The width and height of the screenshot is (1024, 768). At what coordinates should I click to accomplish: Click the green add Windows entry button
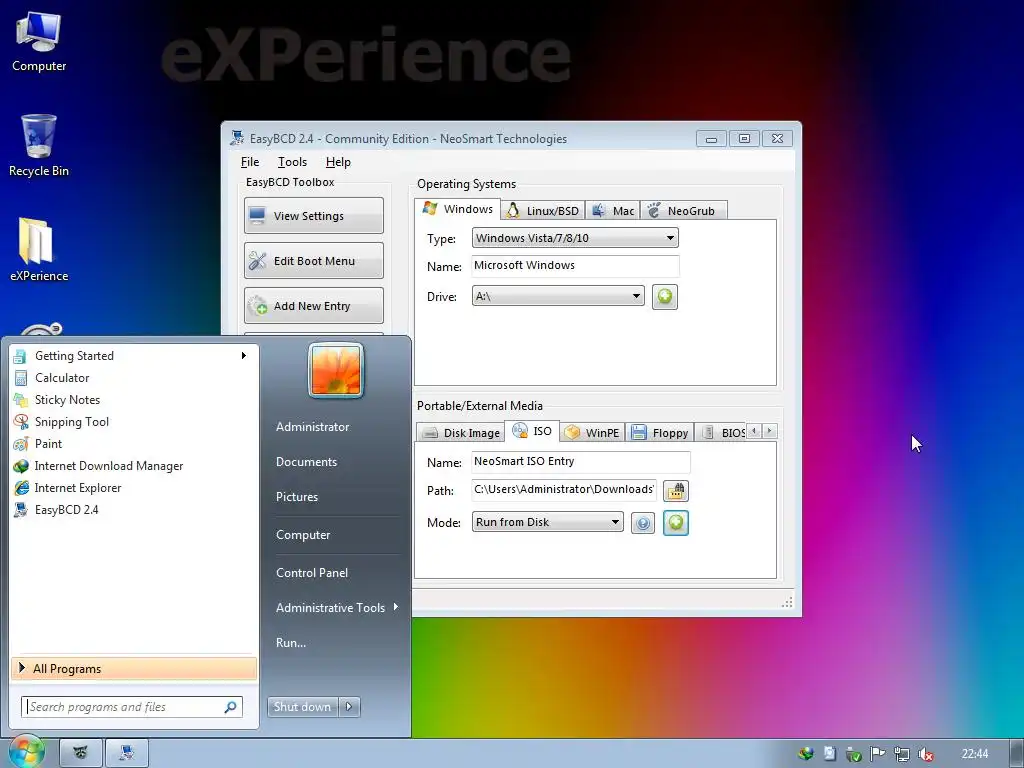(664, 296)
